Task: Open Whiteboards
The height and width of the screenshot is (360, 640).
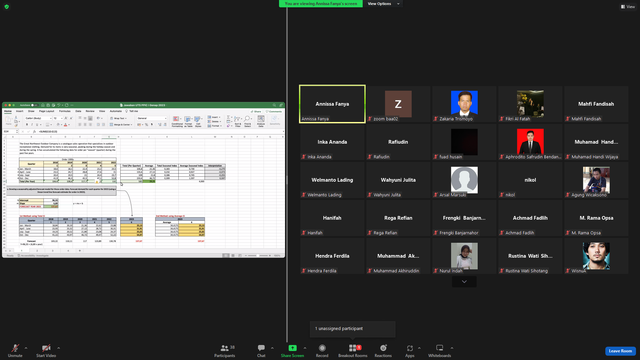Action: (x=439, y=350)
